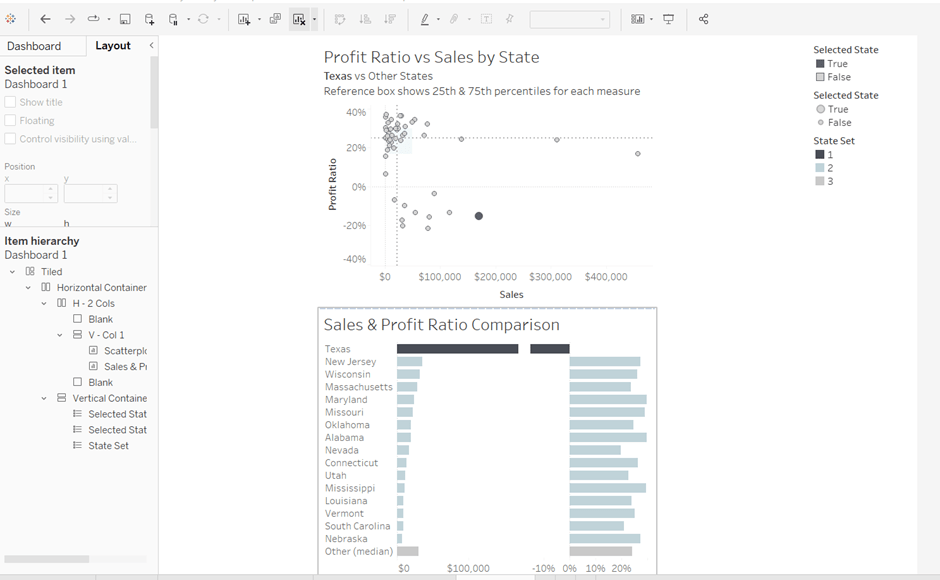Toggle the Floating checkbox
Screen dimensions: 940x580
tap(10, 121)
